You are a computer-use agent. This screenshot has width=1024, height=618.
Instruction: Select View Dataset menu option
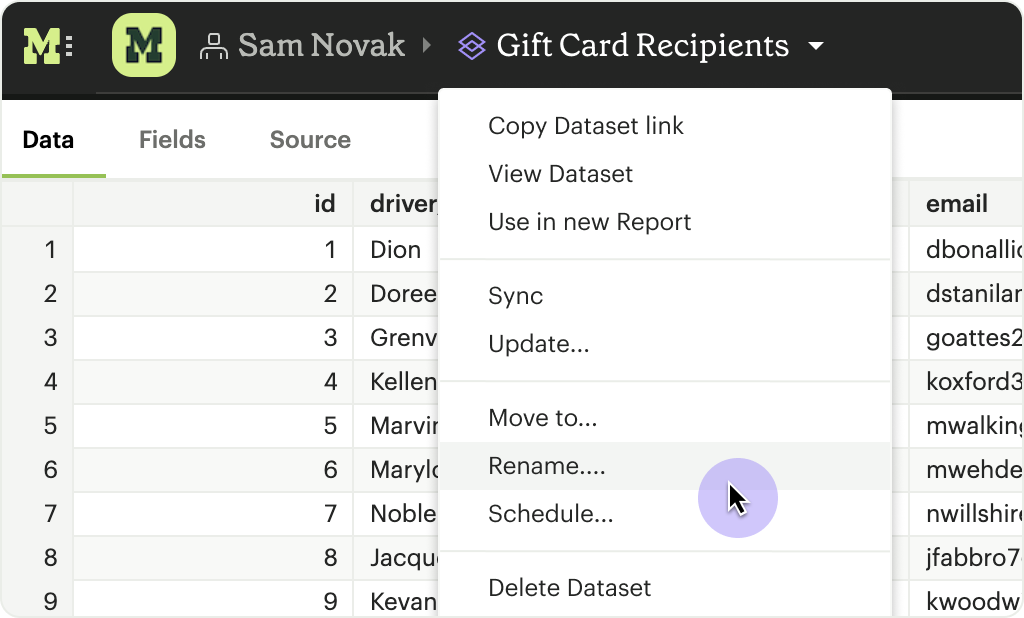click(560, 174)
